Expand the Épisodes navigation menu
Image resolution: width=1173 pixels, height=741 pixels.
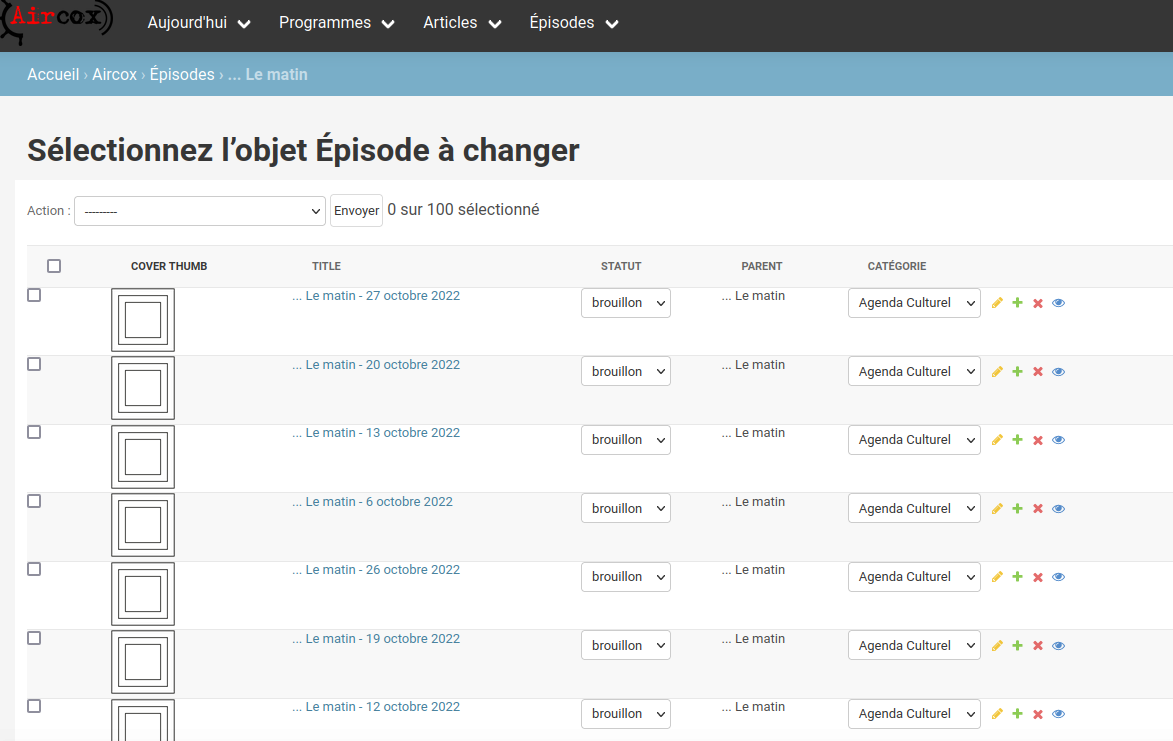pyautogui.click(x=573, y=23)
